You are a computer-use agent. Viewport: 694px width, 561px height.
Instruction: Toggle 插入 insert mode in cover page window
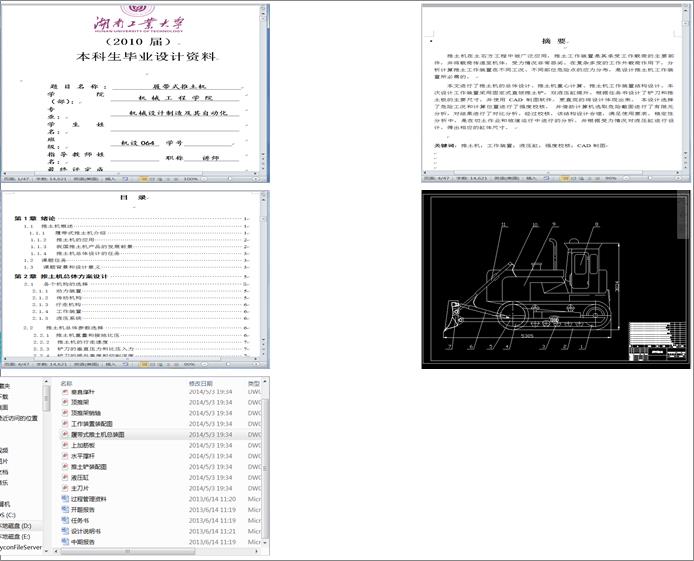coord(110,179)
